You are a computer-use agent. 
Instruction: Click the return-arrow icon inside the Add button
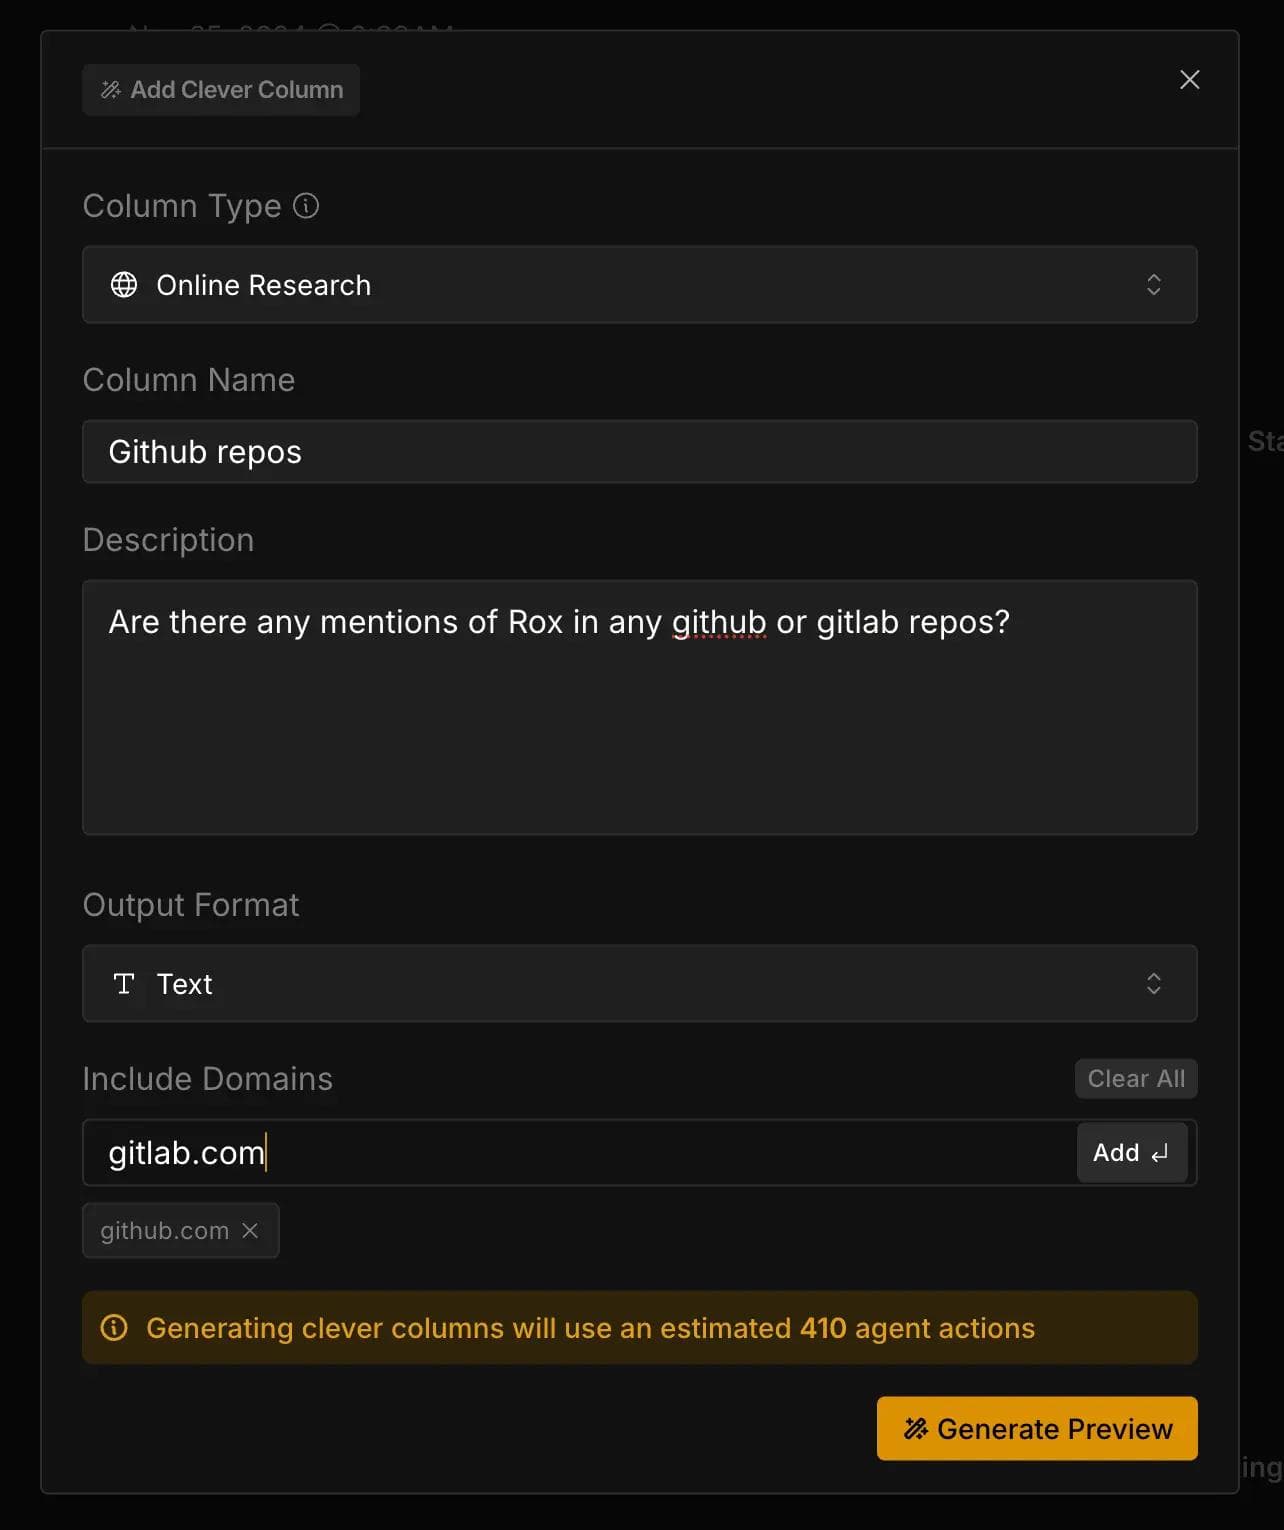pyautogui.click(x=1158, y=1153)
